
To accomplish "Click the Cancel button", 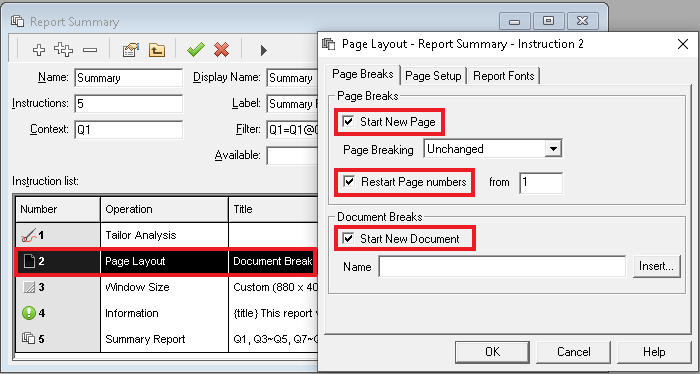I will point(573,352).
